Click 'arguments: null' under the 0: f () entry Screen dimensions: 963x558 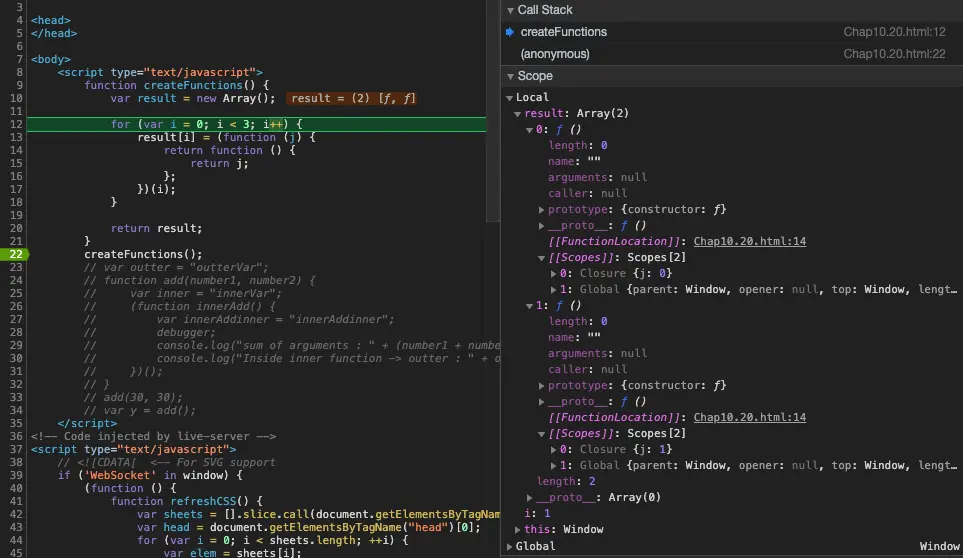[598, 177]
